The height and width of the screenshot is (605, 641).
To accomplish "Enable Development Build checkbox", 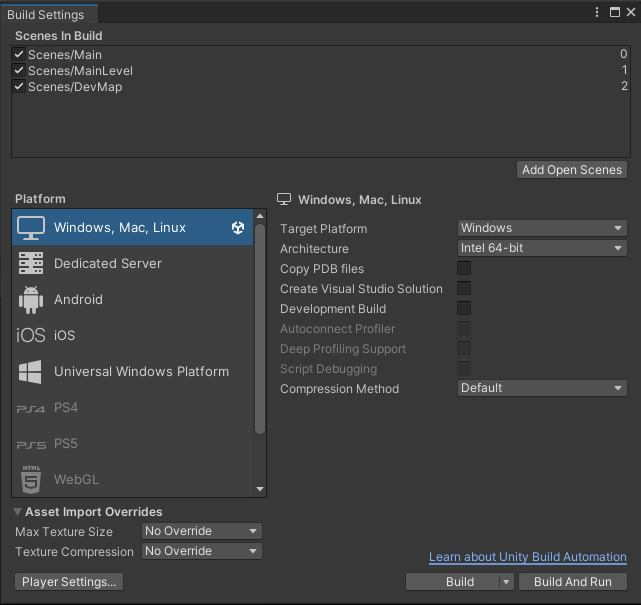I will (x=464, y=308).
